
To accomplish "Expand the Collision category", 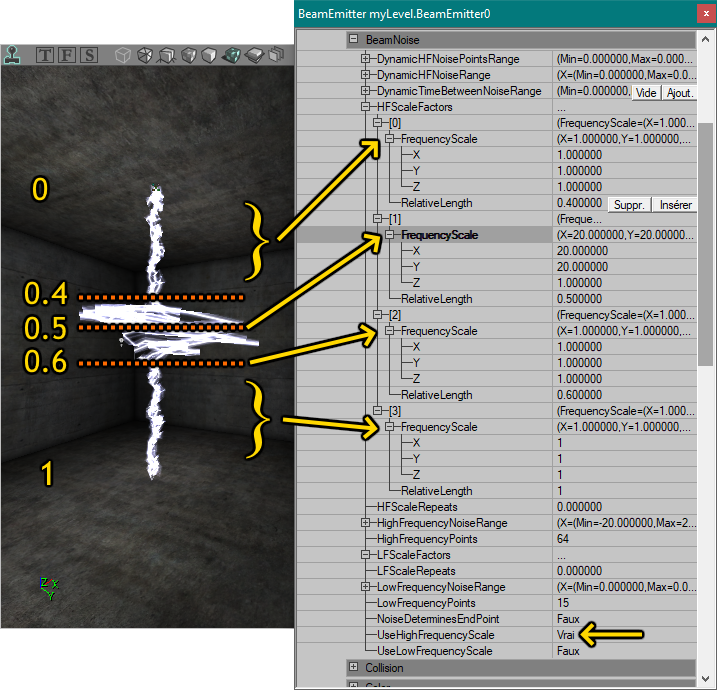I will (x=353, y=667).
